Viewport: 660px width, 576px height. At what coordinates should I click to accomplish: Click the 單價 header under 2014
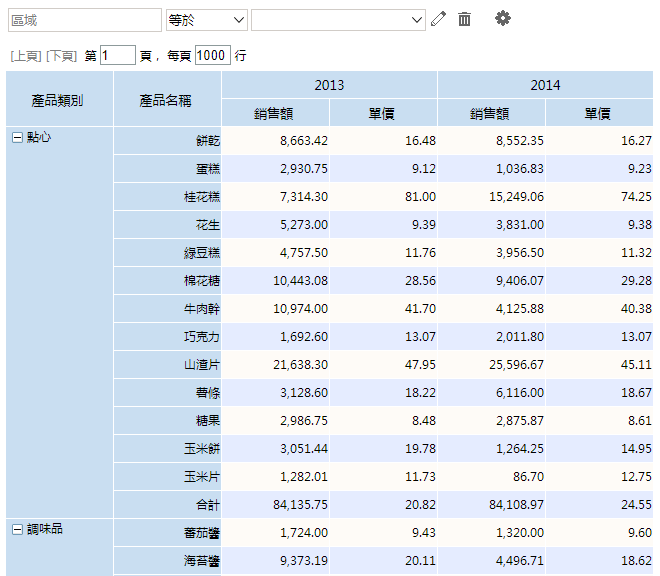598,113
